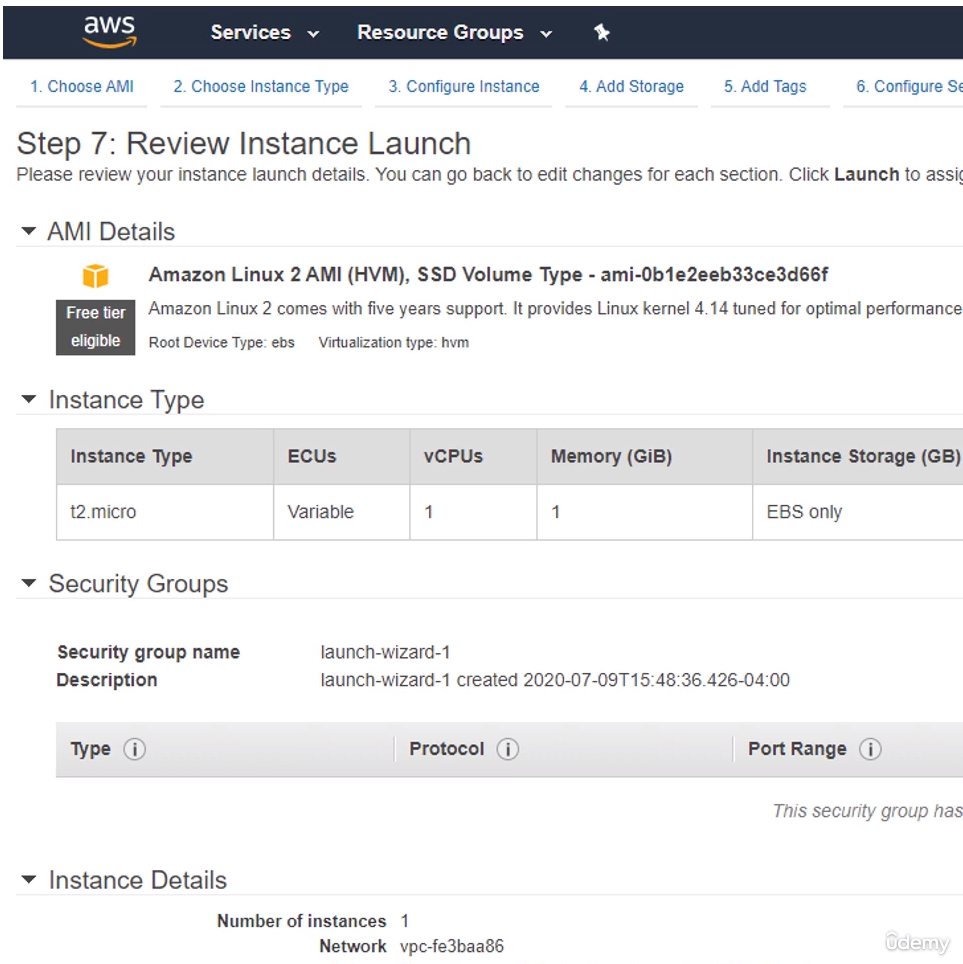Click the Root Device Type: ebs text
The height and width of the screenshot is (964, 963).
point(221,342)
